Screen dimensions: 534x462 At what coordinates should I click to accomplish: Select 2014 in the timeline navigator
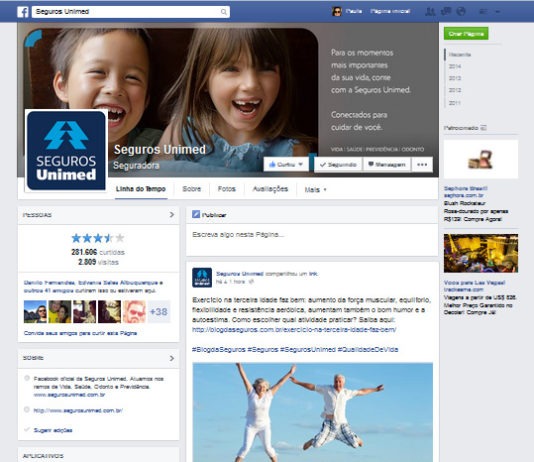tap(455, 66)
